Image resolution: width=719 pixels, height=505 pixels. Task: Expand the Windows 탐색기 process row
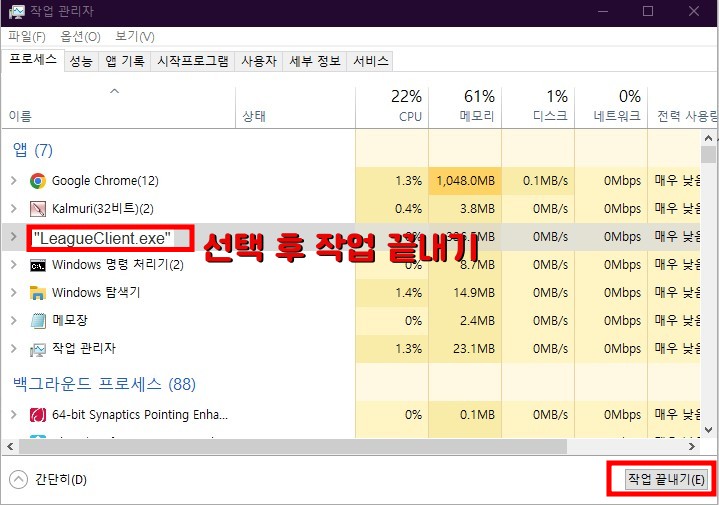14,293
